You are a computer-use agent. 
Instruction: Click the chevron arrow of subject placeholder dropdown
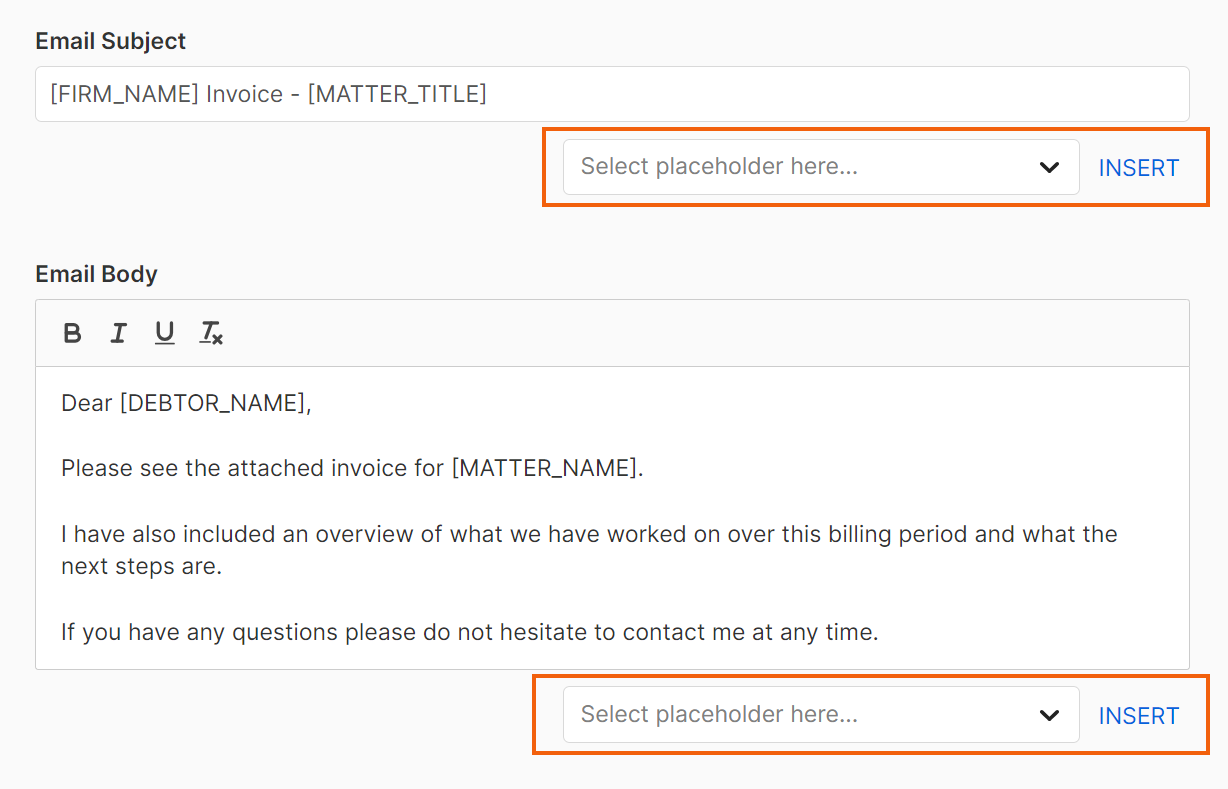[1049, 167]
